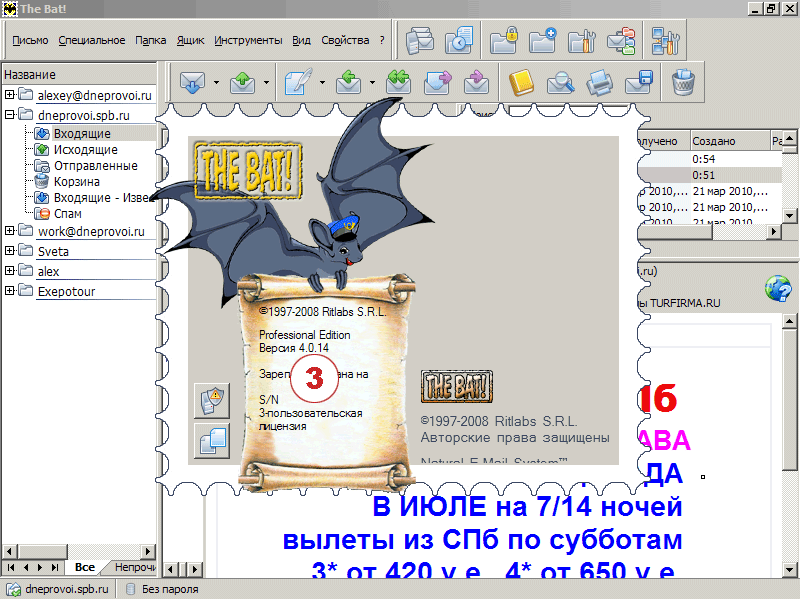Screen dimensions: 800x600
Task: Collapse the dneprovoi.spb.ru account node
Action: [x=10, y=115]
